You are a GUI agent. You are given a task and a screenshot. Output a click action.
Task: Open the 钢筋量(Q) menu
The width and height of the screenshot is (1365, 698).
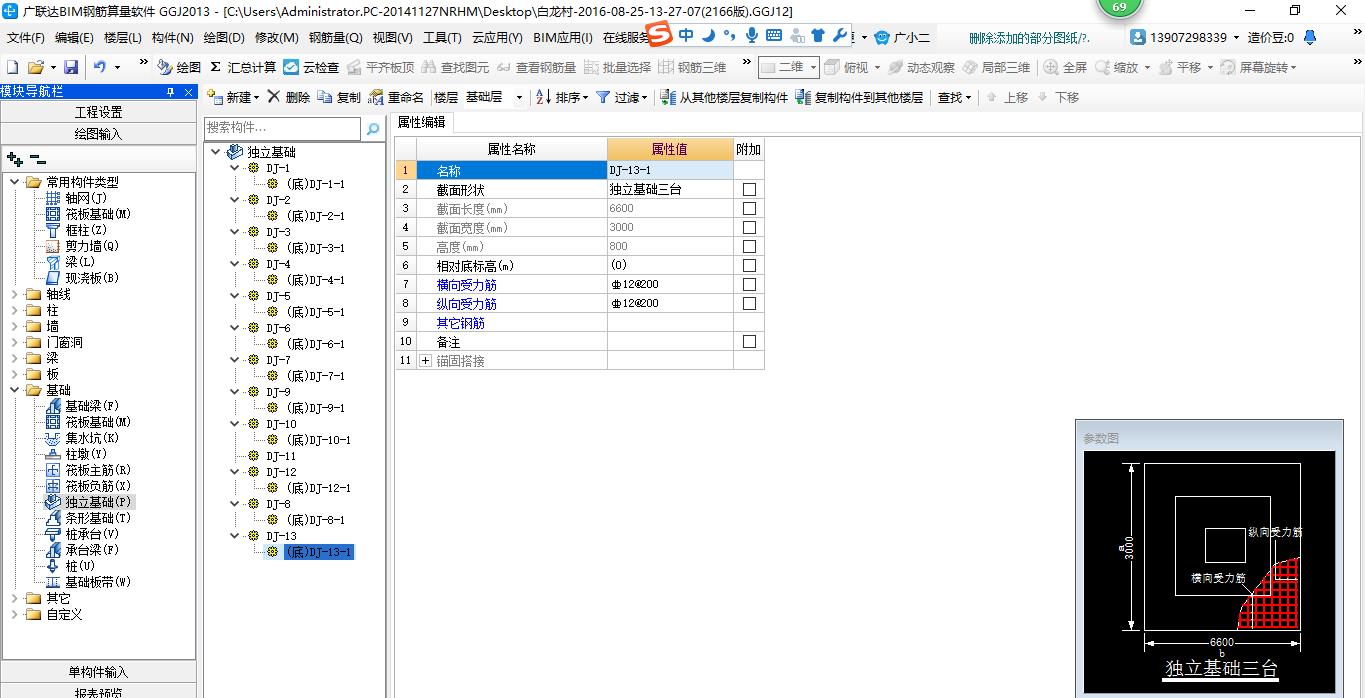pyautogui.click(x=335, y=37)
